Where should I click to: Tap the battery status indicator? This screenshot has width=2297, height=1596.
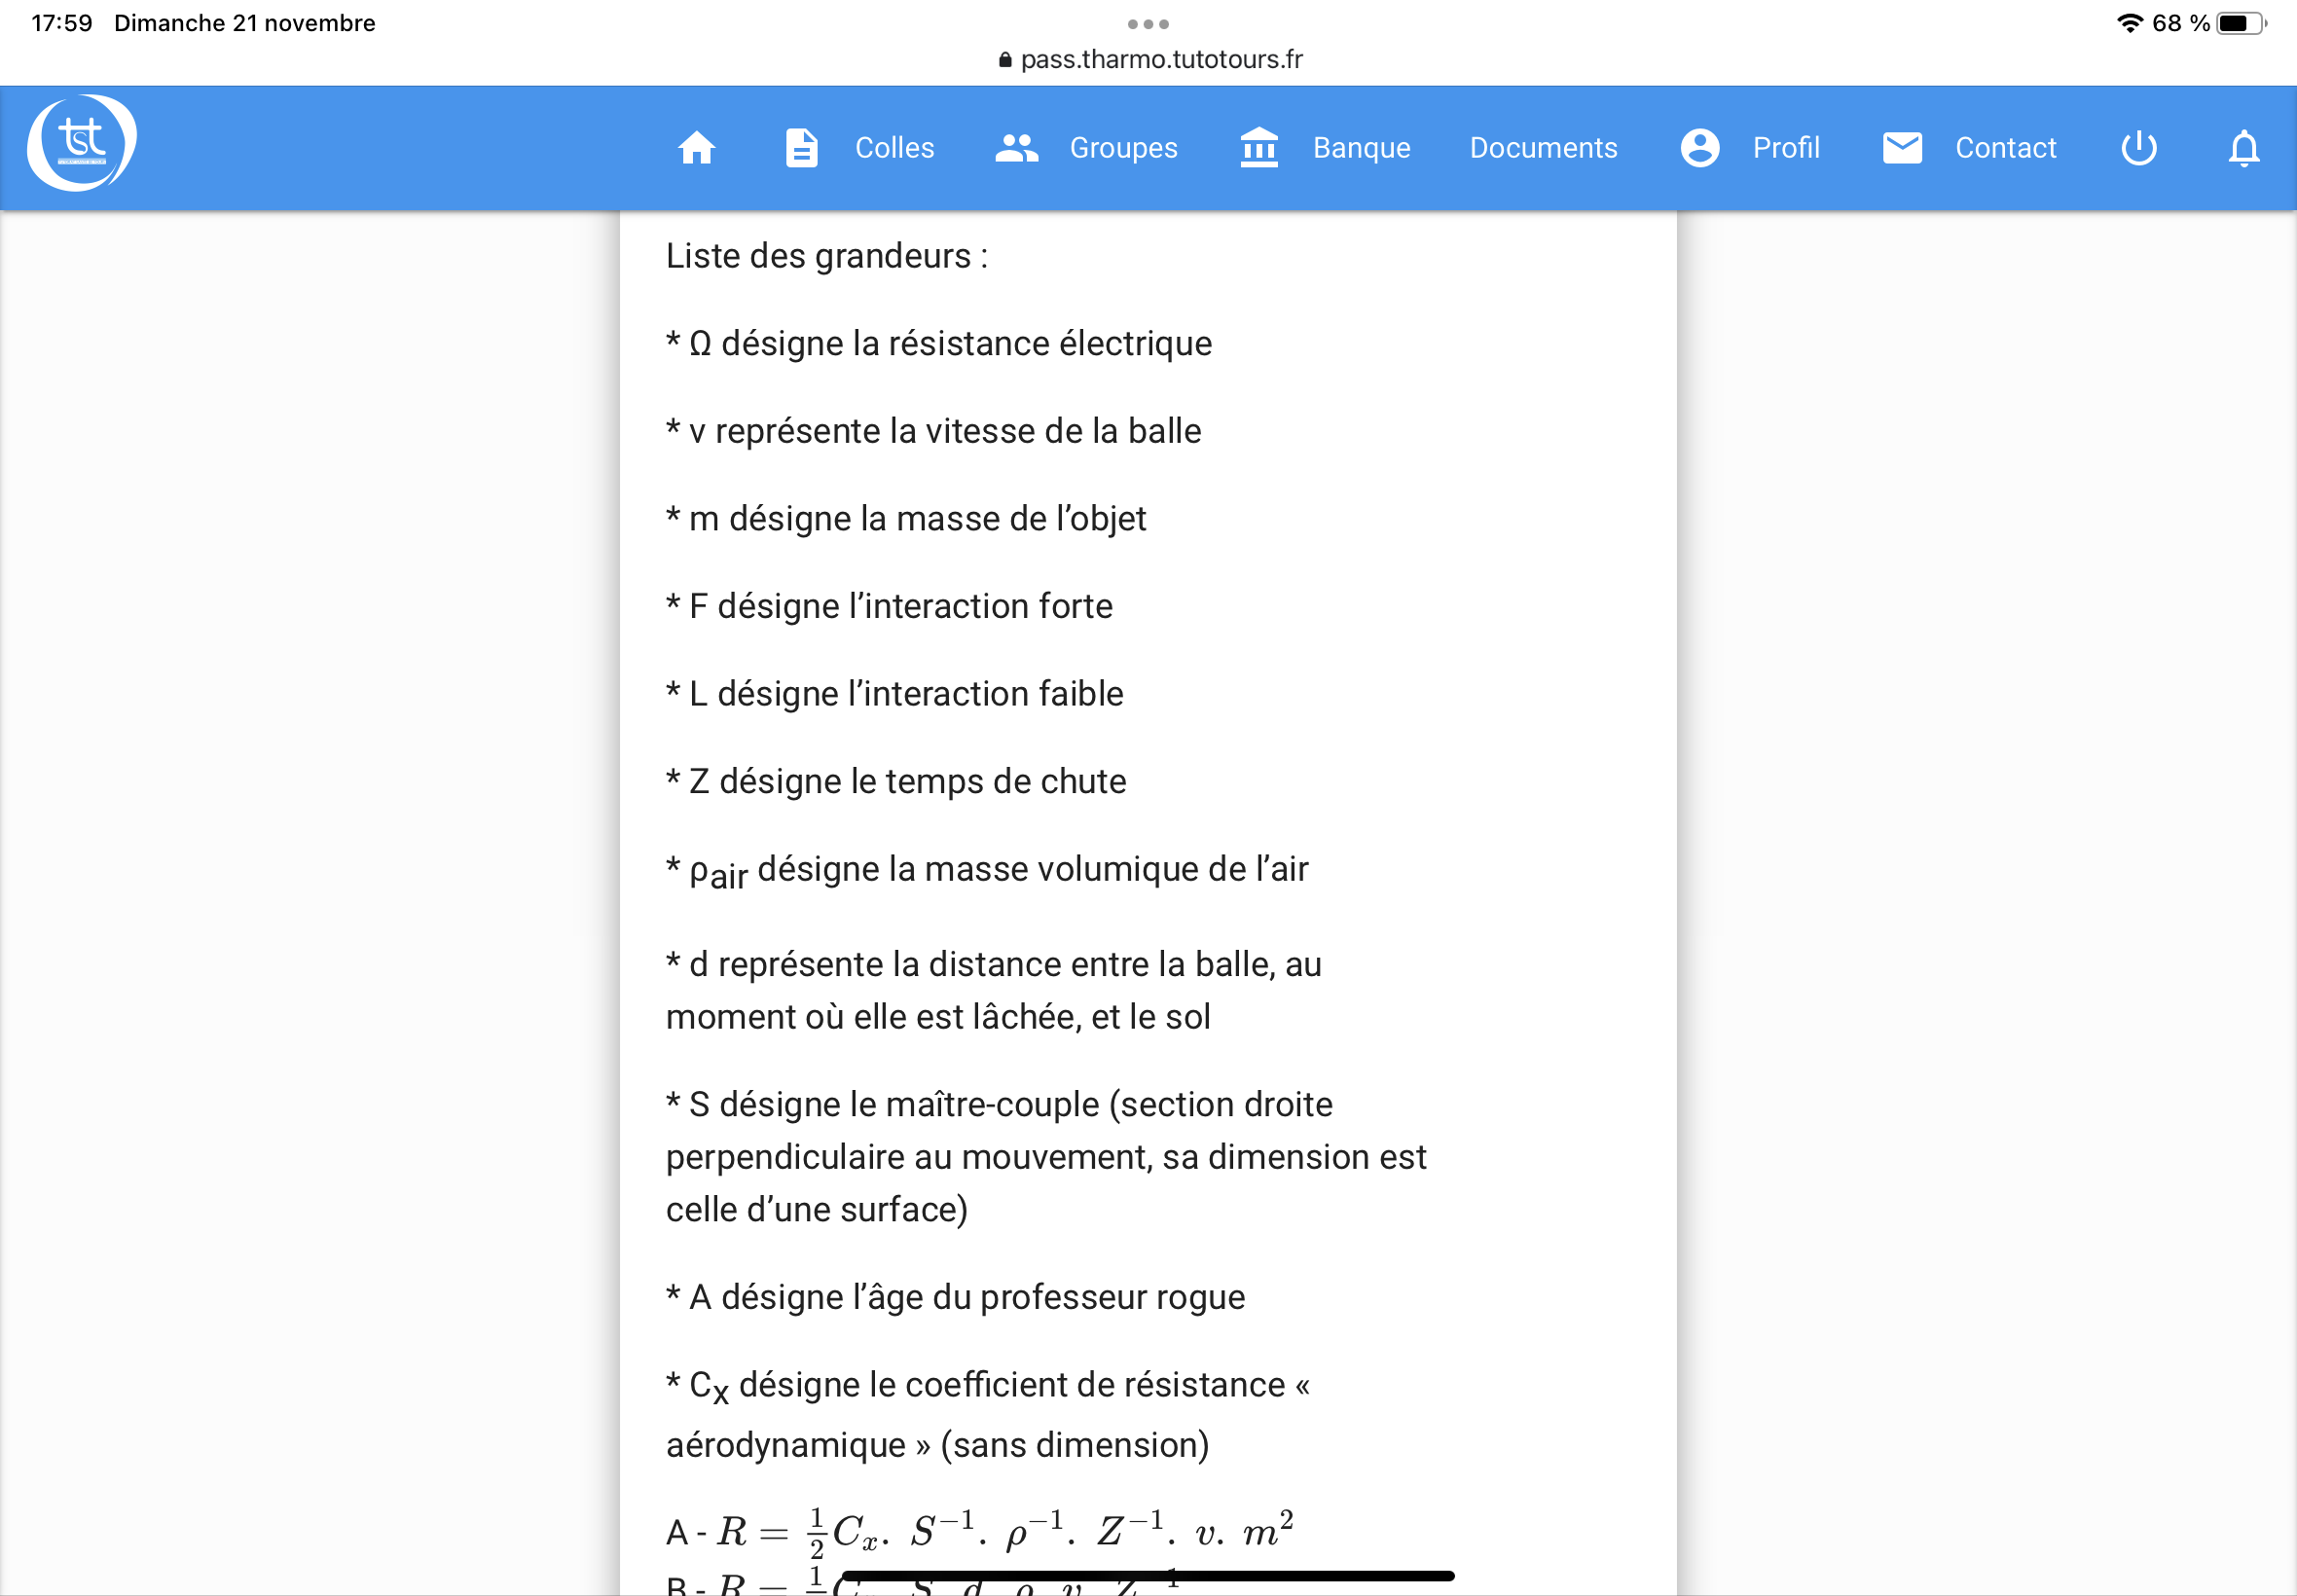click(2239, 23)
